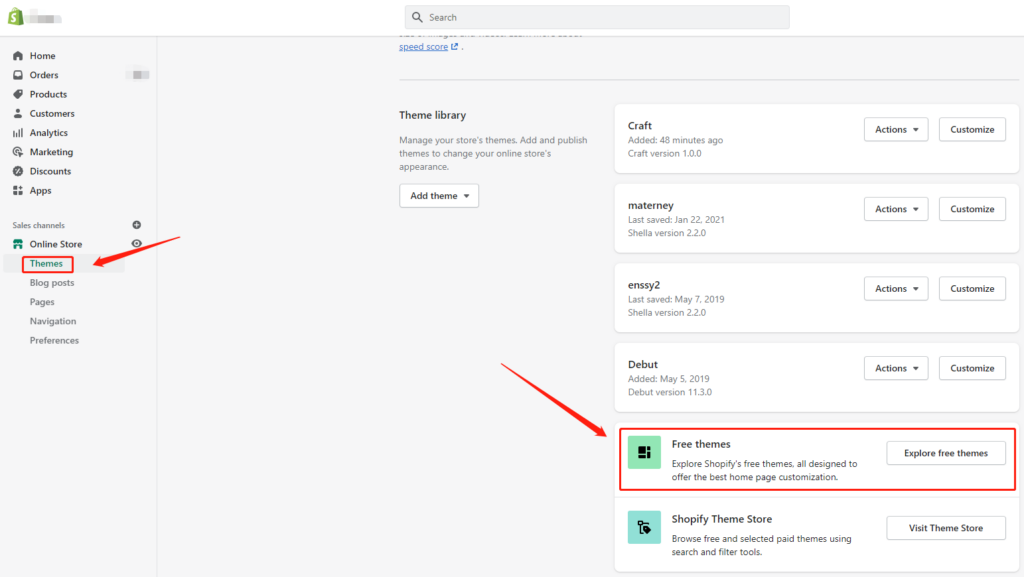Viewport: 1024px width, 577px height.
Task: Open Themes submenu item
Action: click(46, 264)
